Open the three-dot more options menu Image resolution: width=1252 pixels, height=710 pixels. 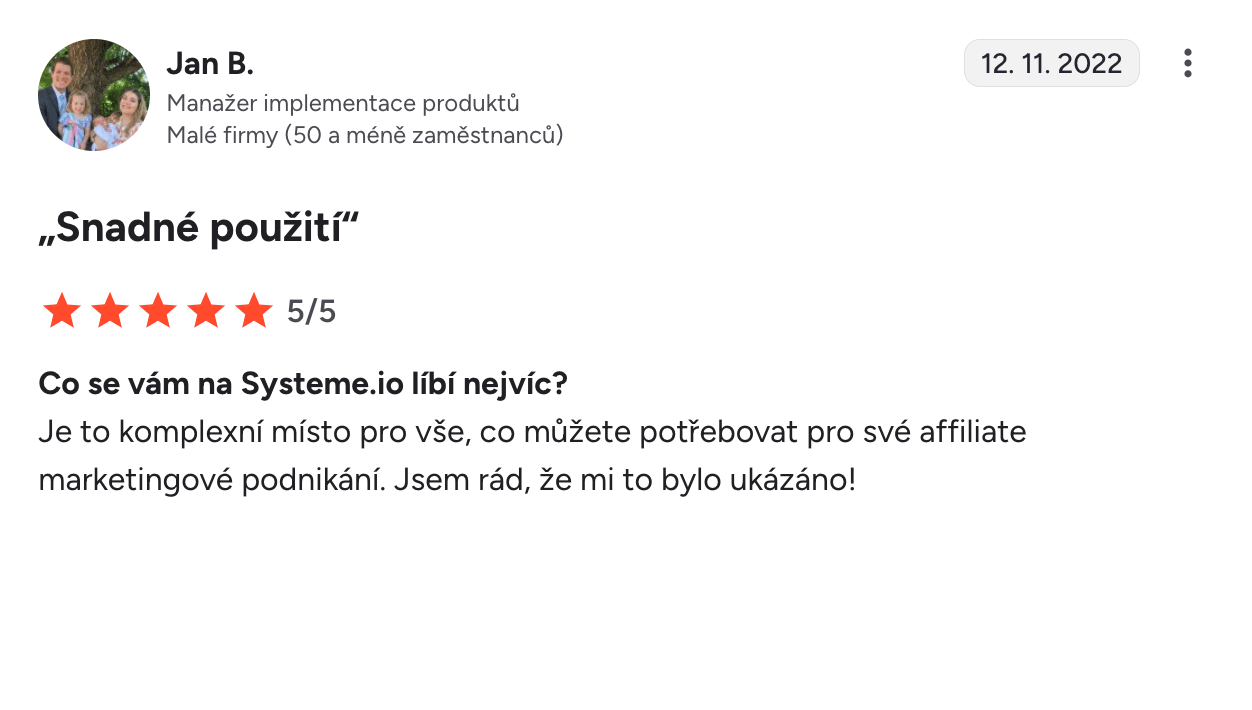pos(1187,63)
